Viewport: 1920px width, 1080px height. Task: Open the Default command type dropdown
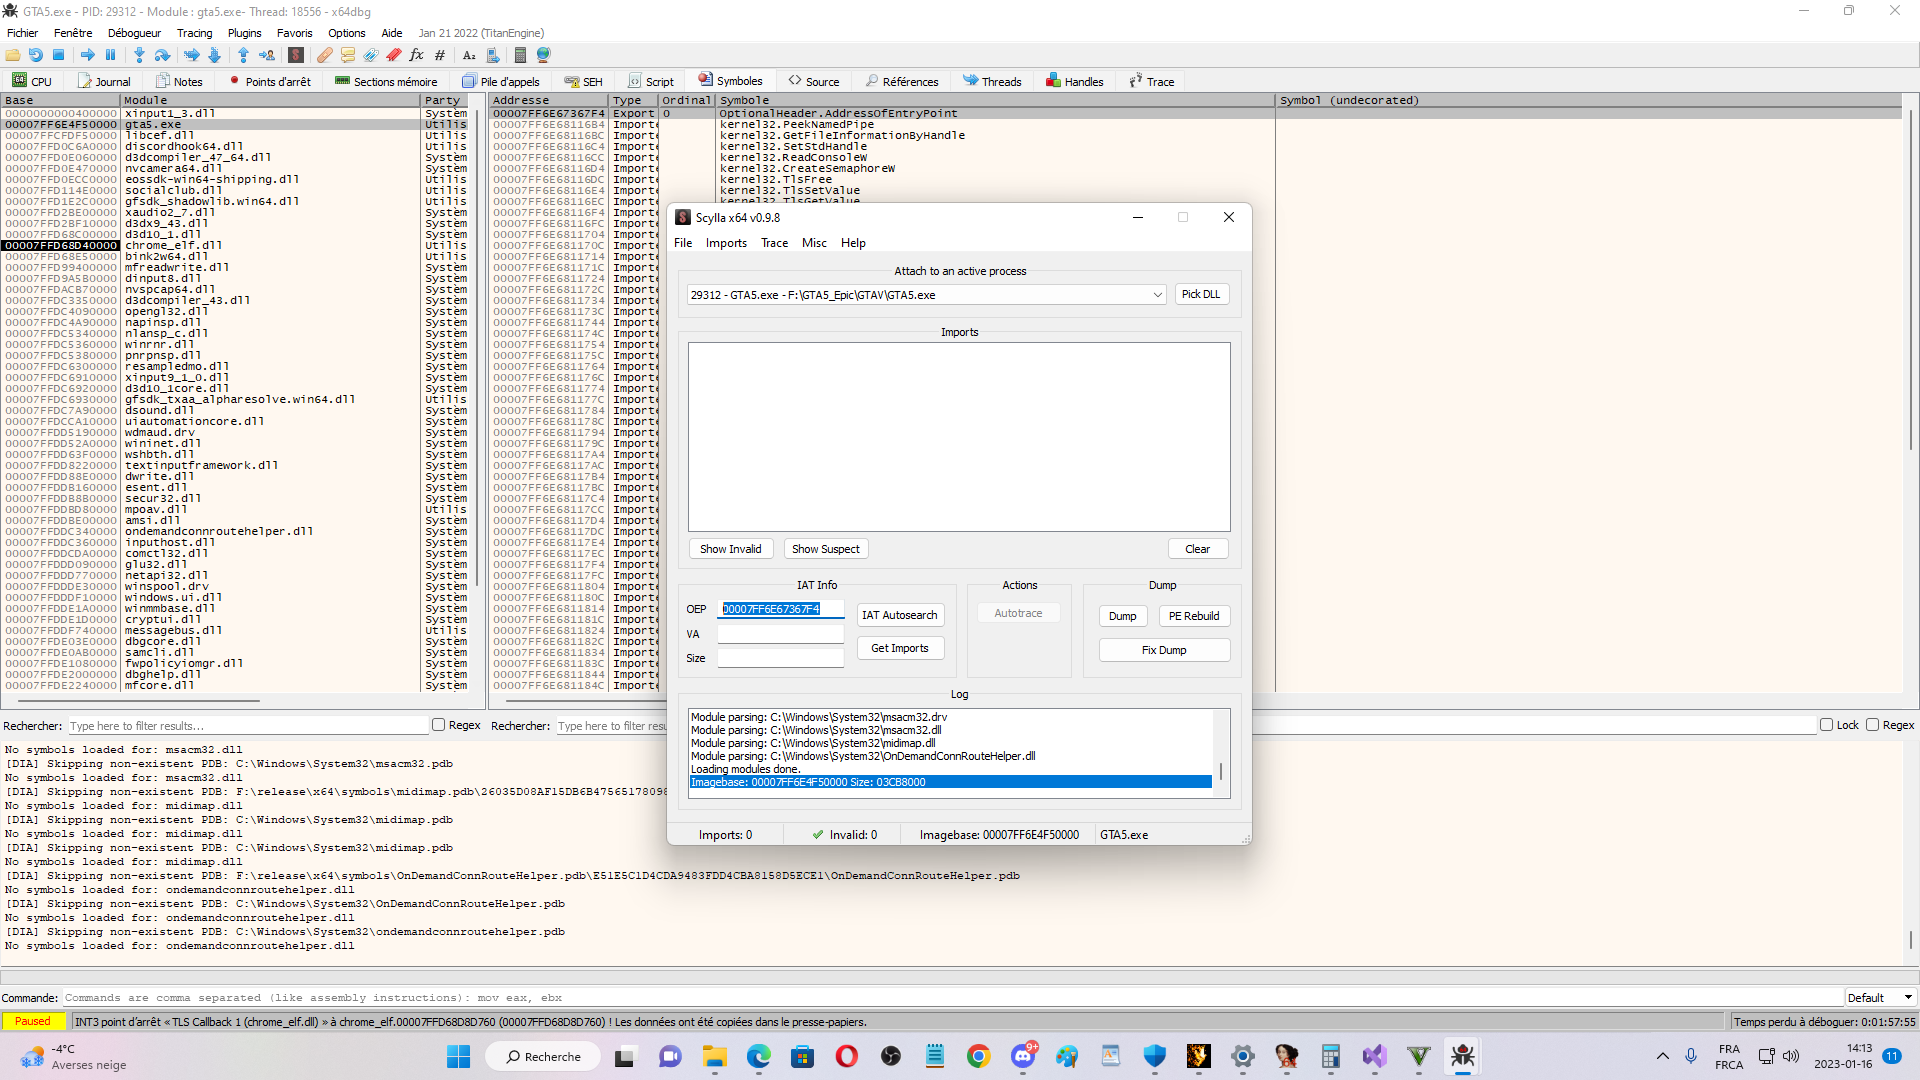1880,997
